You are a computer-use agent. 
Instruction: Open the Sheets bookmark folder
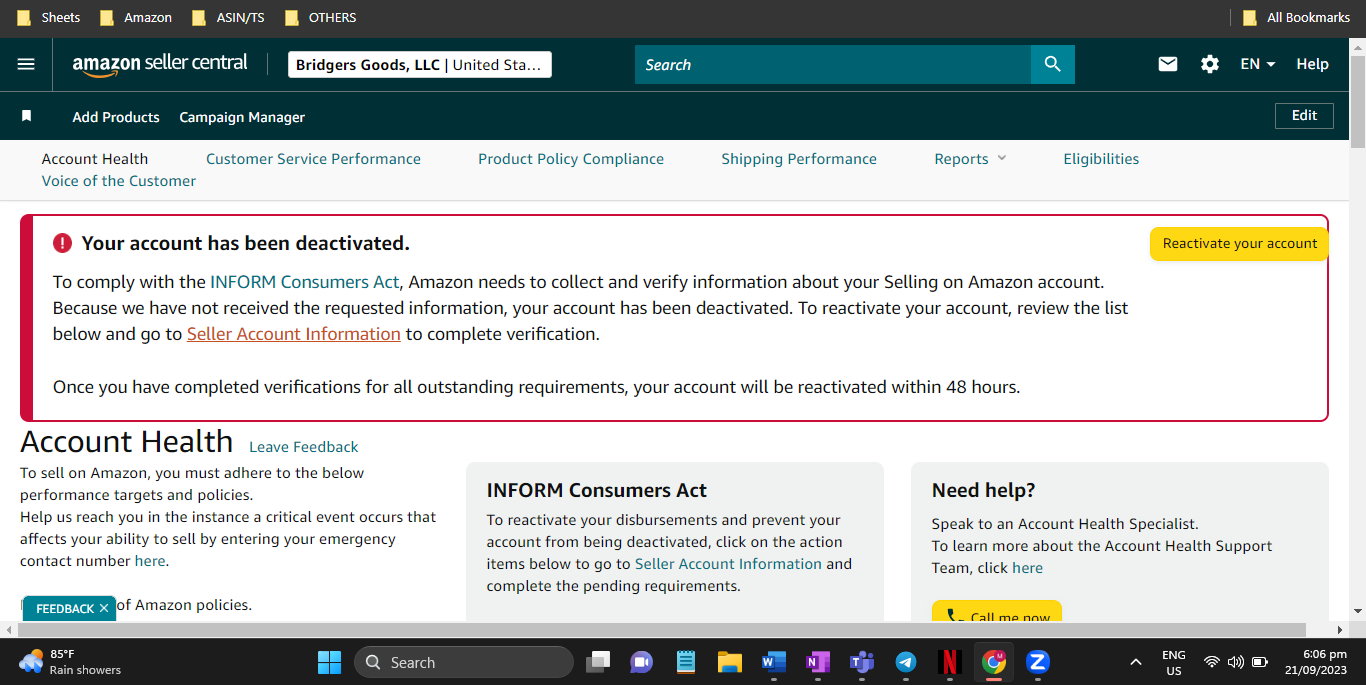[49, 17]
